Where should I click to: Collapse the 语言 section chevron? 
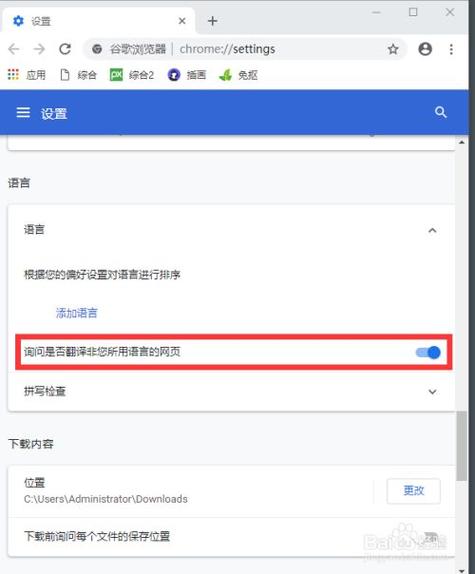click(432, 230)
